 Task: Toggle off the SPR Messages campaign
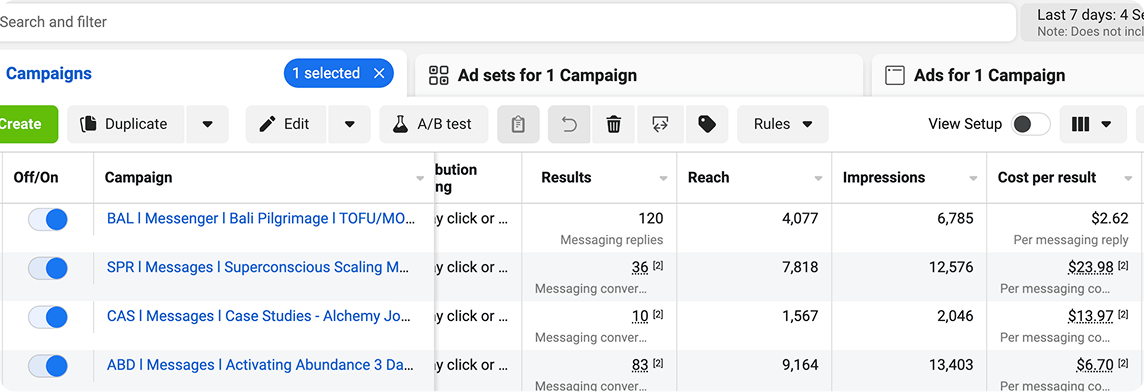pyautogui.click(x=48, y=268)
